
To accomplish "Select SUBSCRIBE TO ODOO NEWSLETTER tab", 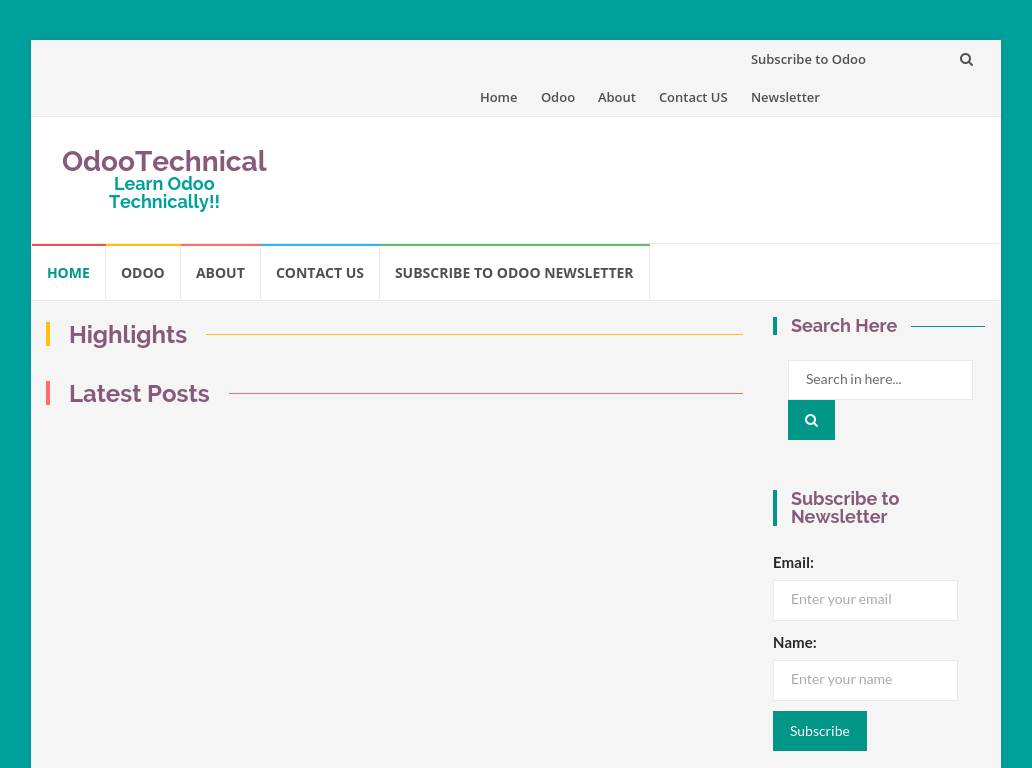I will (x=514, y=273).
